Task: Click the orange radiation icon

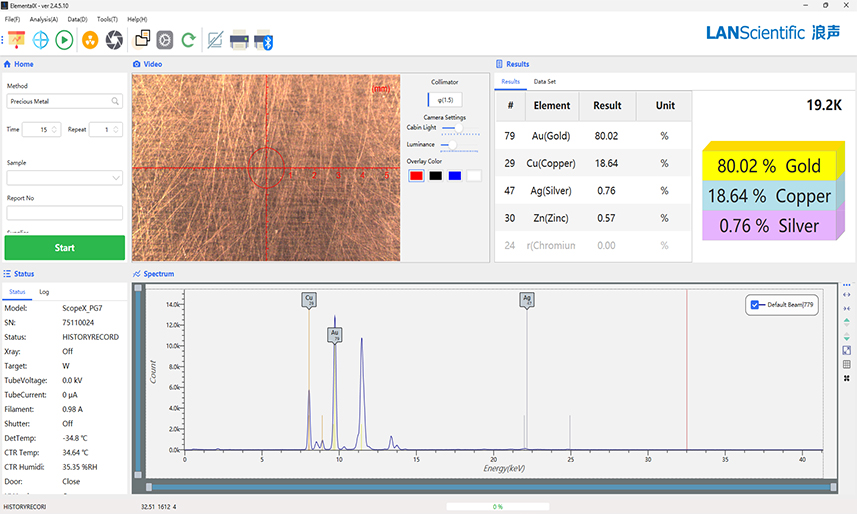Action: [x=90, y=40]
